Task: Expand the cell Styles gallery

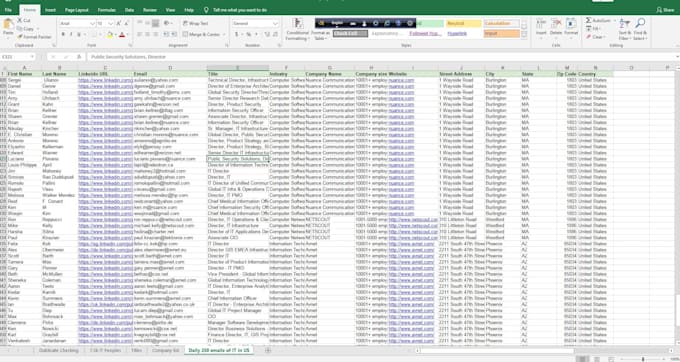Action: click(524, 37)
